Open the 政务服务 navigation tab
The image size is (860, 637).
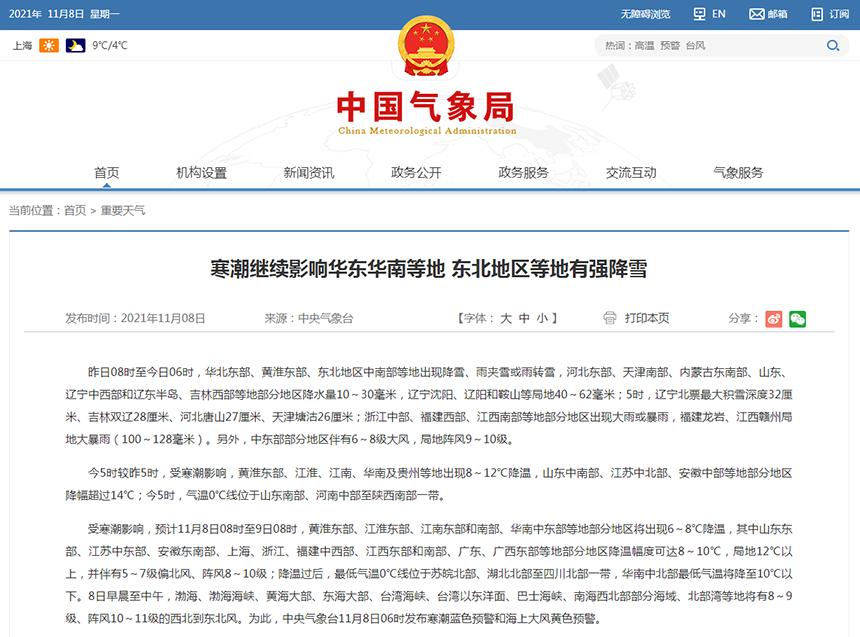(523, 173)
